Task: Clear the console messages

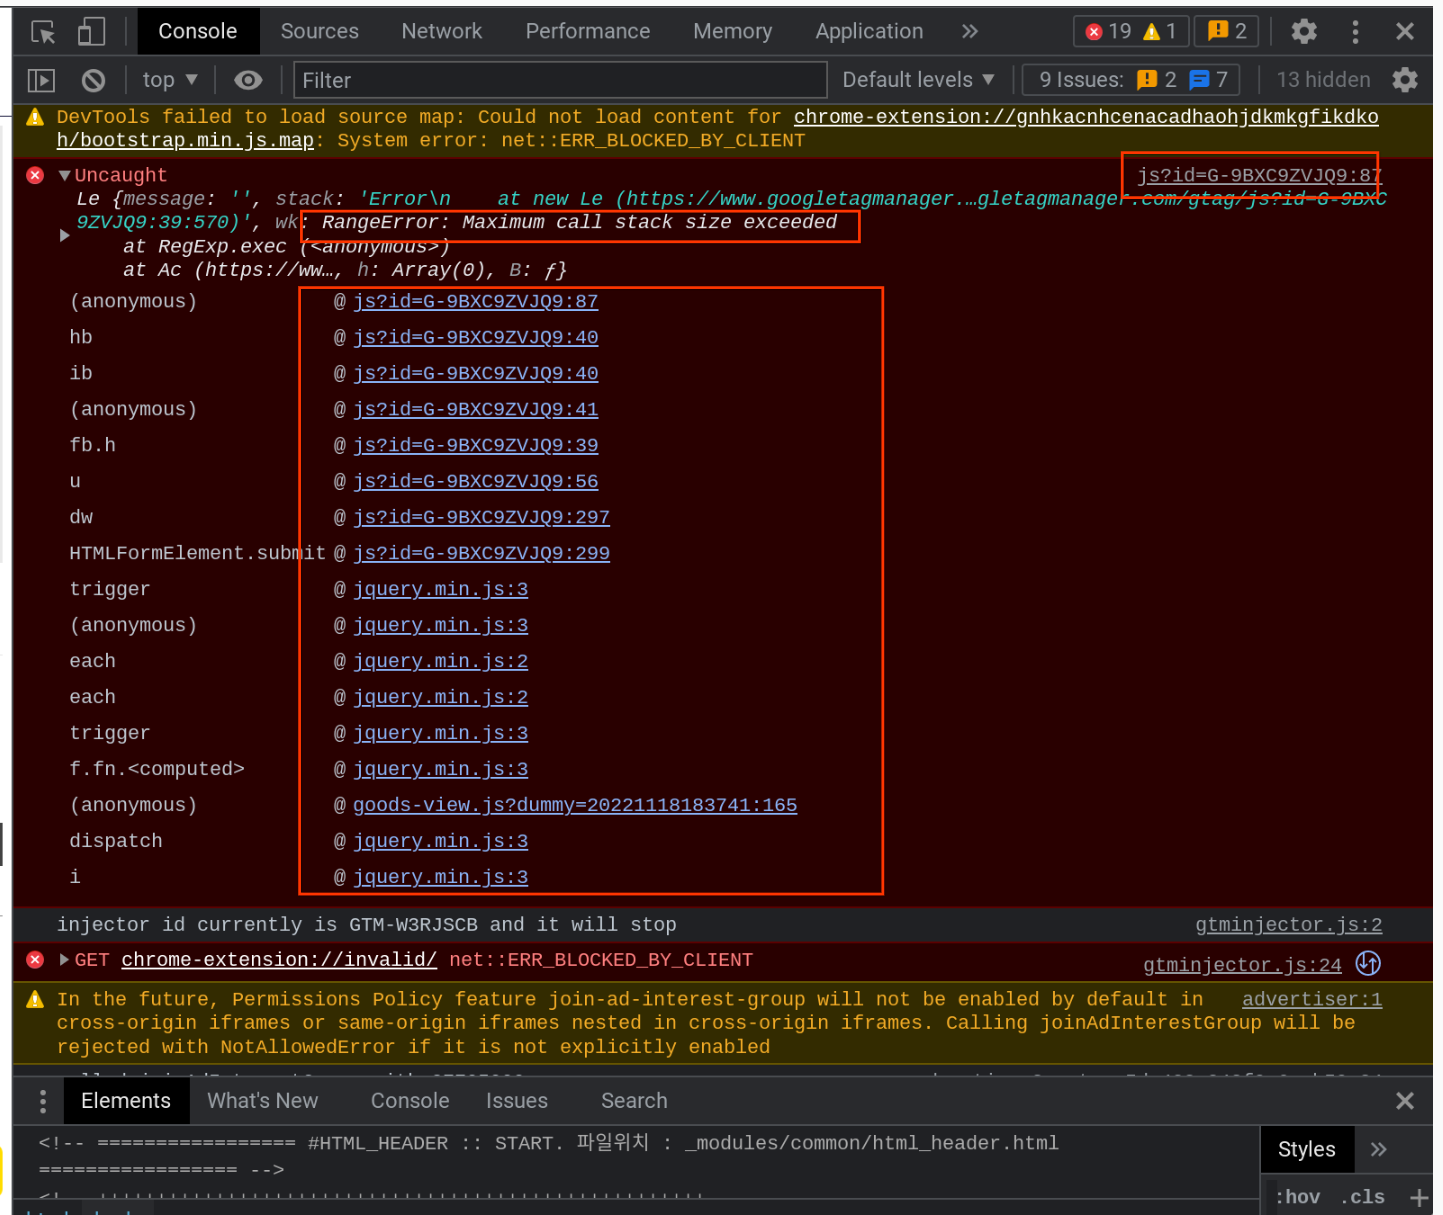Action: point(93,80)
